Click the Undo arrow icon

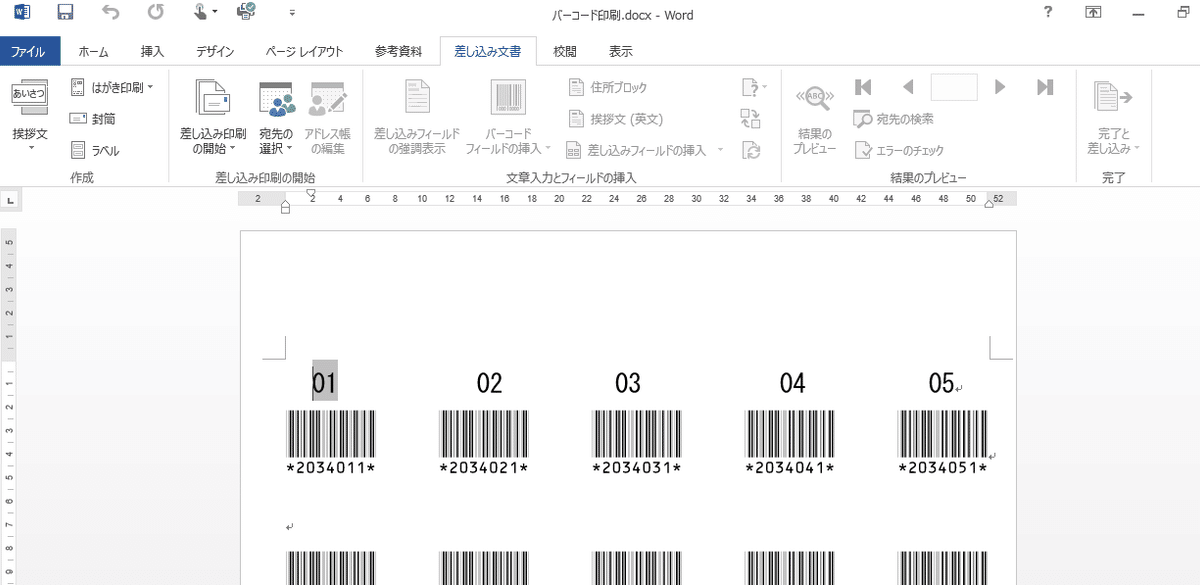pyautogui.click(x=110, y=13)
